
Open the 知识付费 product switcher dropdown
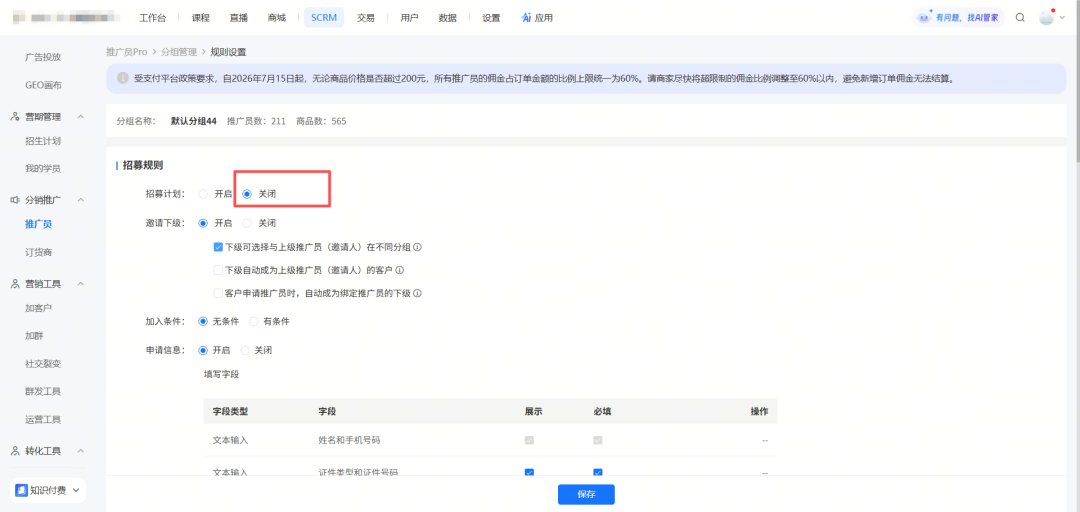coord(75,490)
